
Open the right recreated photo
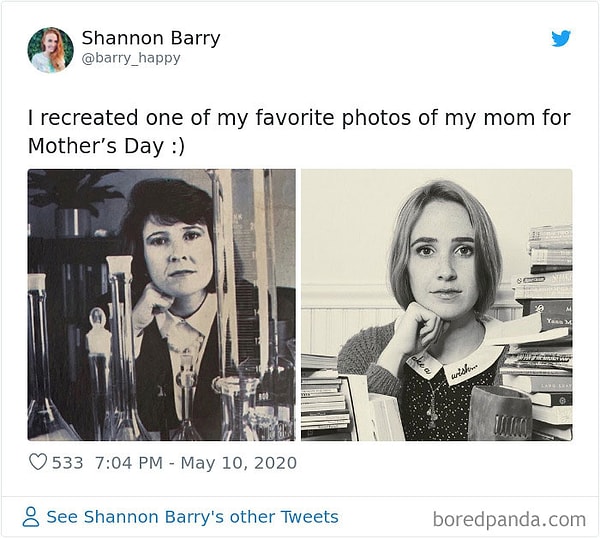[x=436, y=304]
